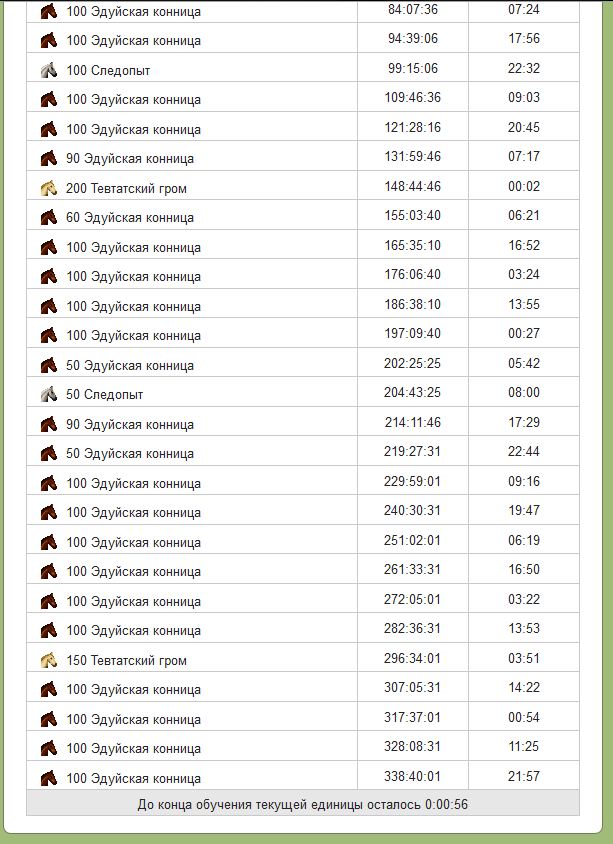Click the duration value 99:15:06
The width and height of the screenshot is (613, 844).
click(x=413, y=68)
